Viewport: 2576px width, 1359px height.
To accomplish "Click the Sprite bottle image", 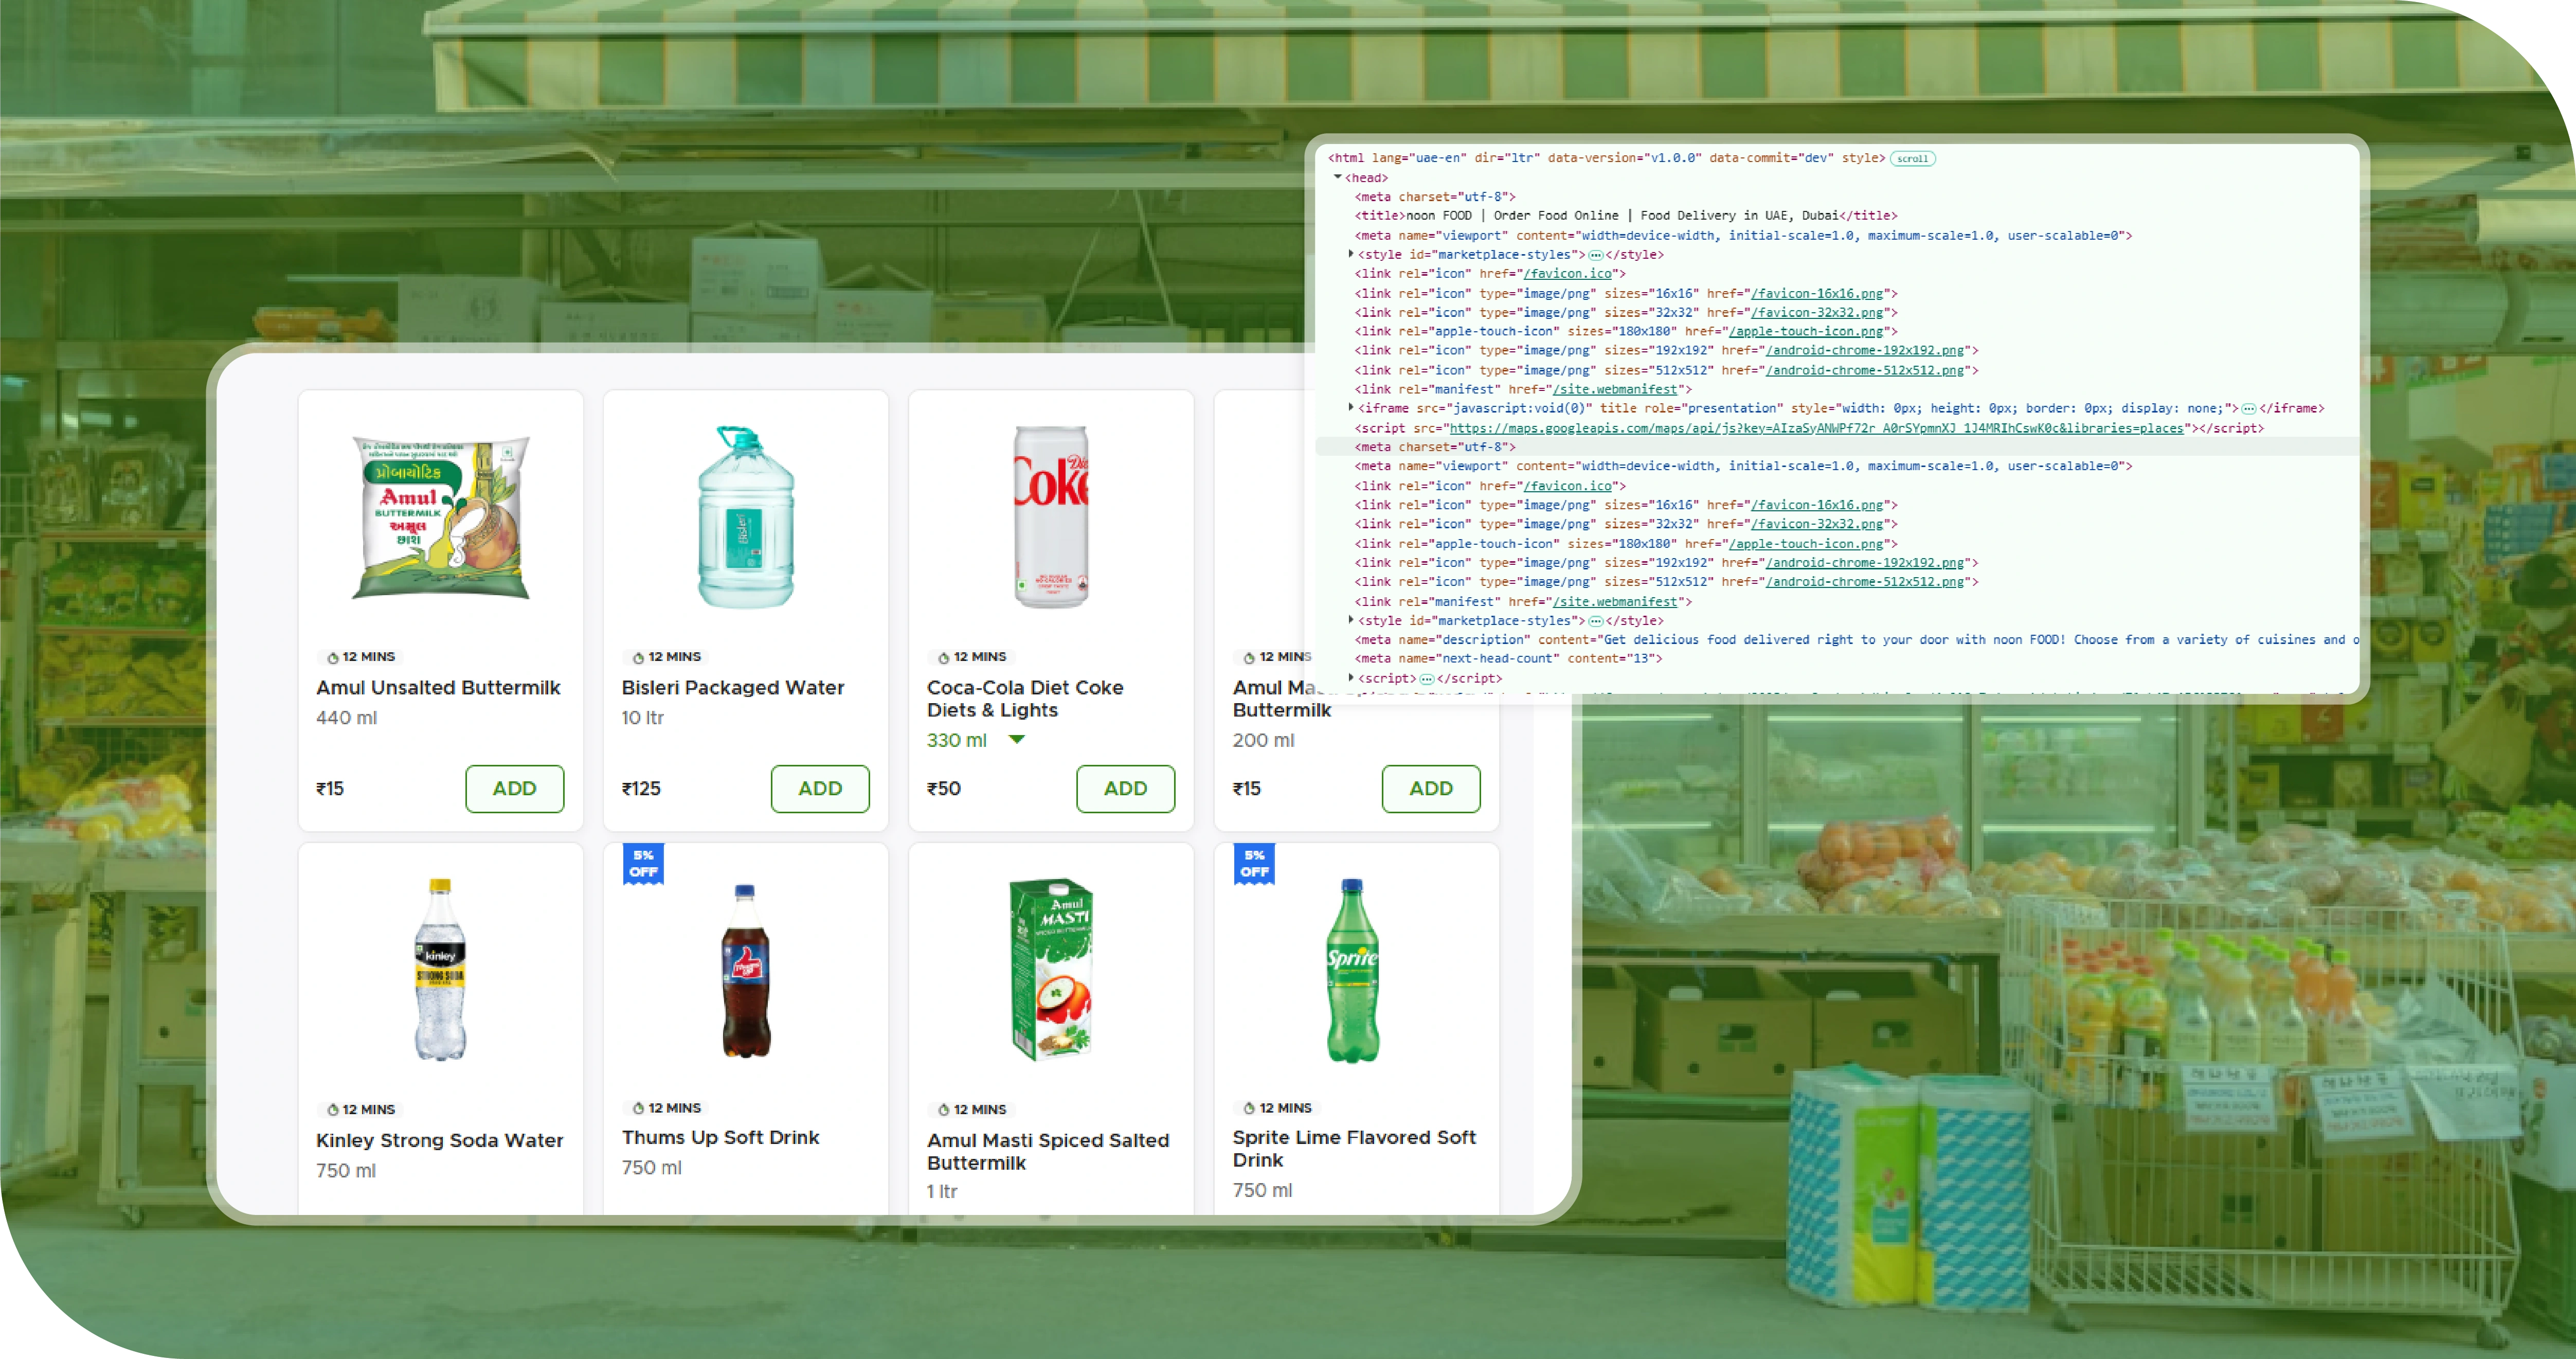I will tap(1353, 970).
